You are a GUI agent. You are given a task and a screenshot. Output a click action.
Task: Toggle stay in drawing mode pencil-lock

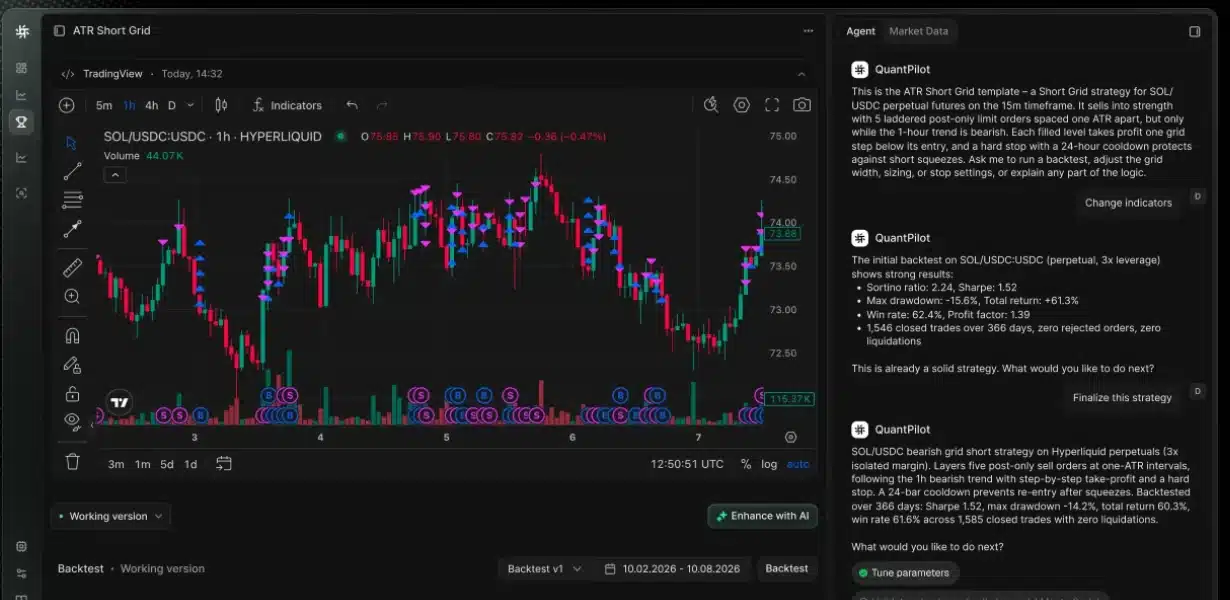coord(72,364)
